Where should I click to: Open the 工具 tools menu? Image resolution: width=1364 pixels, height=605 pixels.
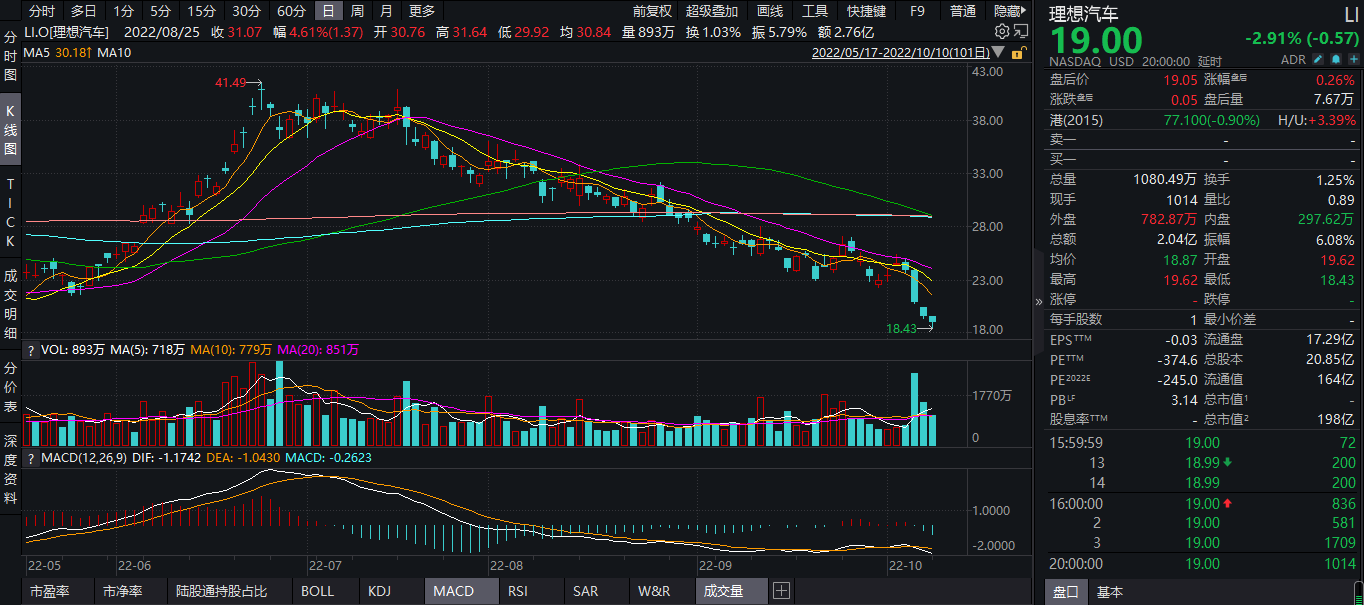pyautogui.click(x=815, y=11)
